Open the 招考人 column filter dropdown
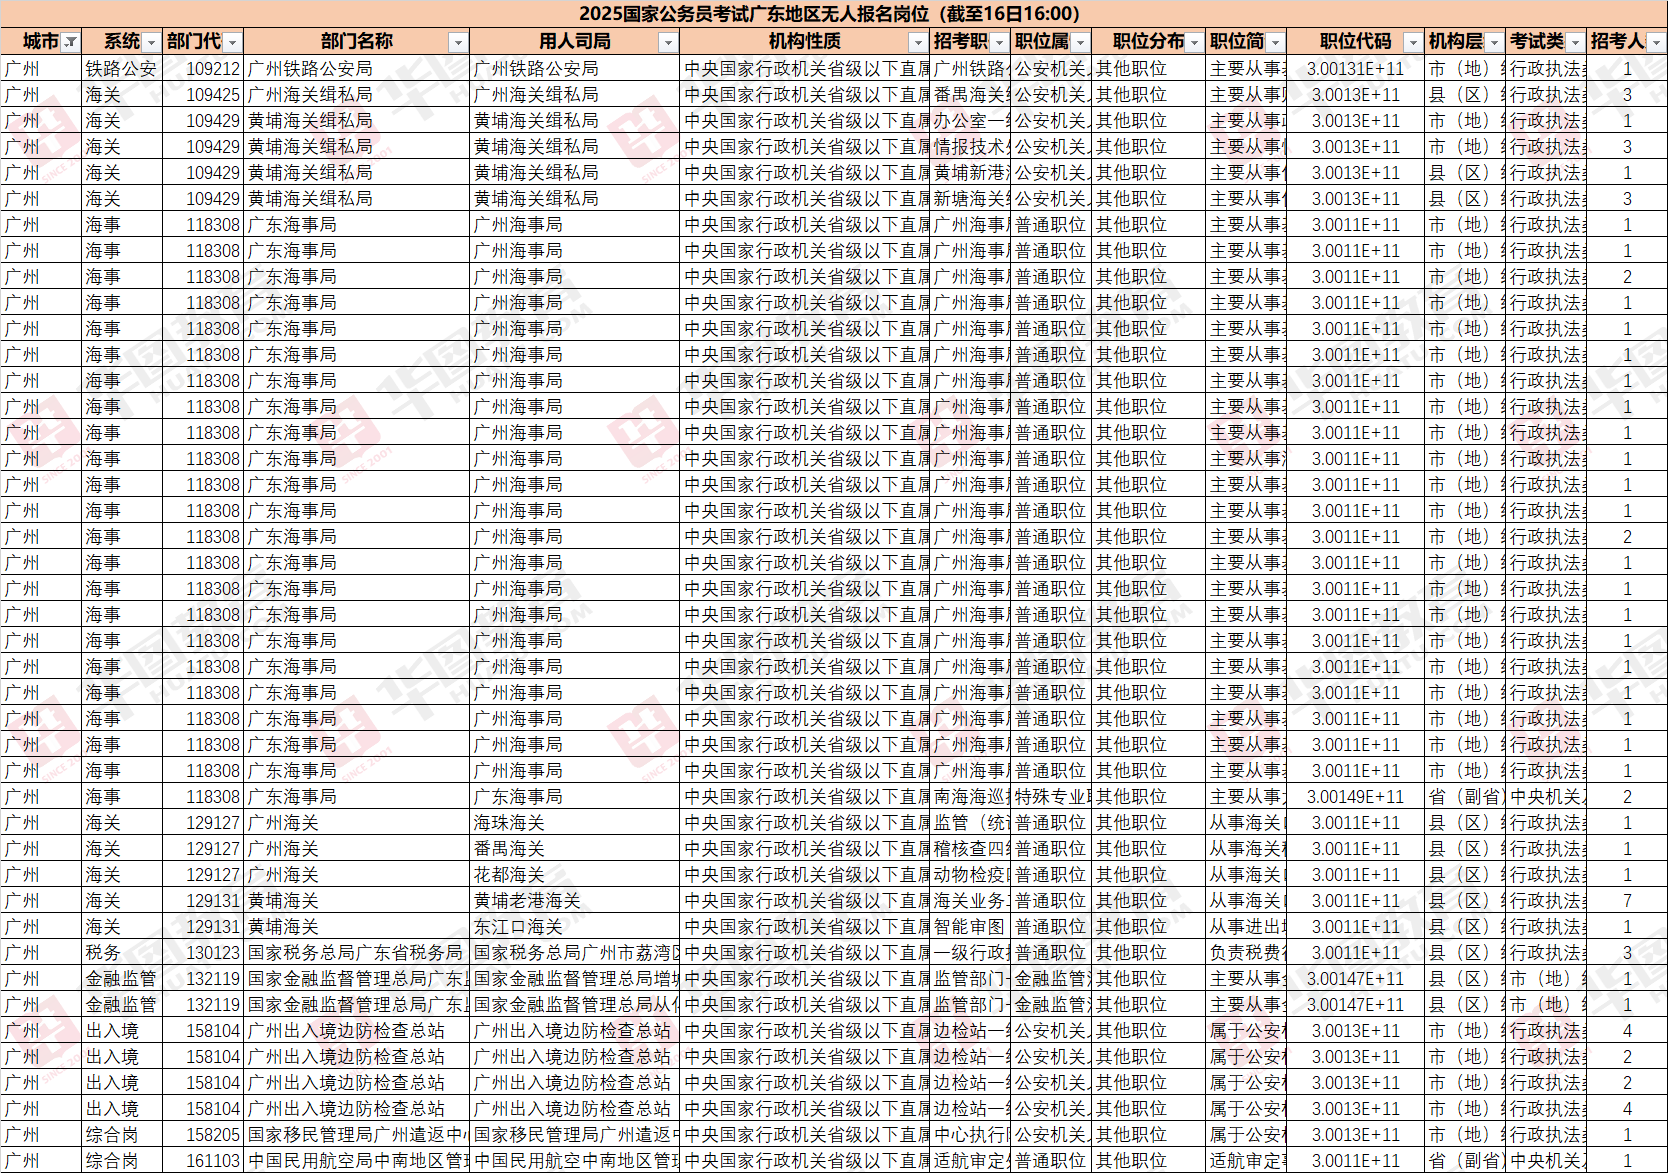1668x1173 pixels. click(x=1656, y=42)
